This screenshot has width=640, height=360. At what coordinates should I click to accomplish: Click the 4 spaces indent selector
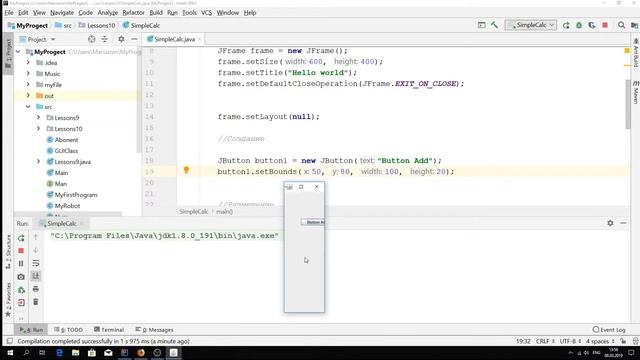pos(600,341)
